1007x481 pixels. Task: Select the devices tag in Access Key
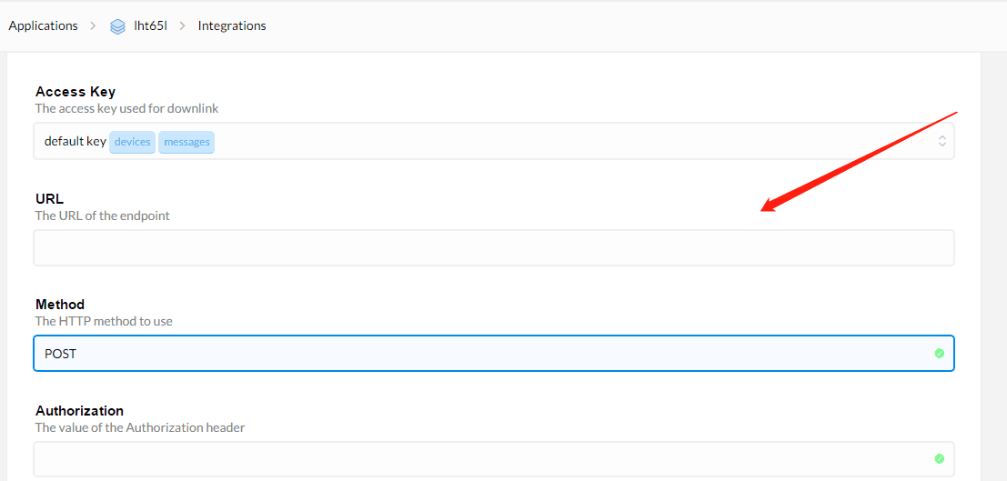coord(132,142)
